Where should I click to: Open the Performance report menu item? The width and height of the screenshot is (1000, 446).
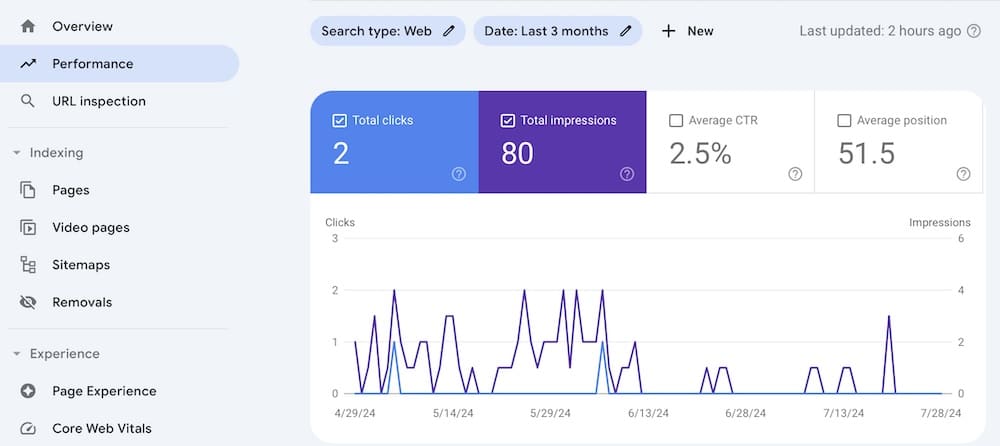92,64
